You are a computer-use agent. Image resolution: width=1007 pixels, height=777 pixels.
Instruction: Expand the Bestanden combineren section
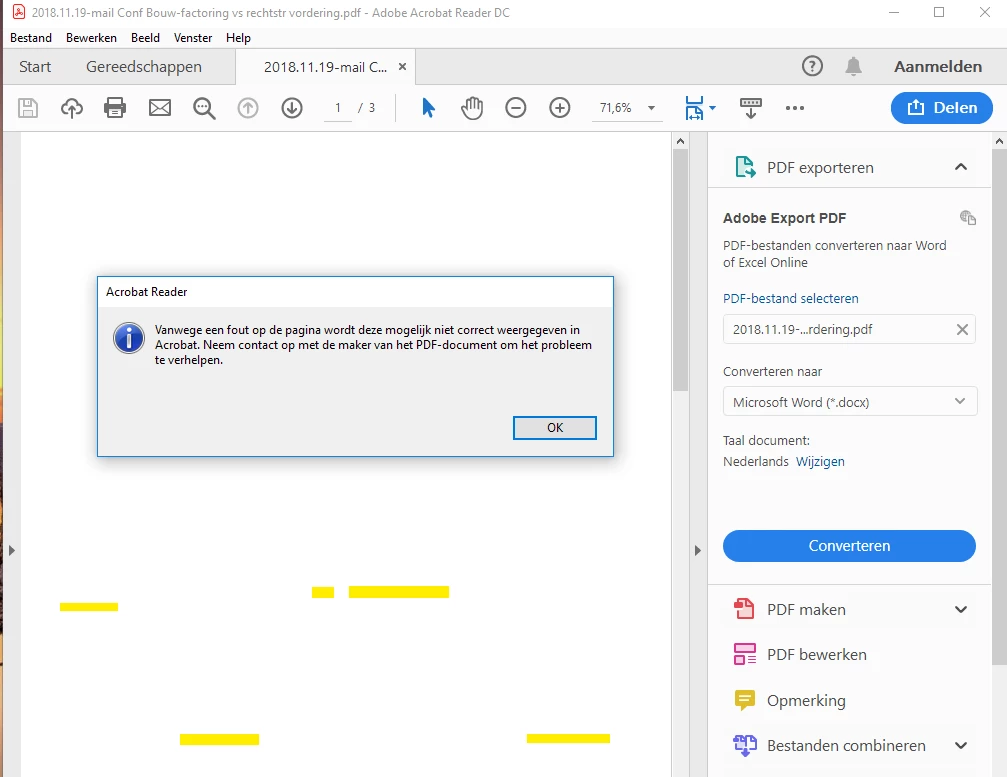tap(961, 746)
